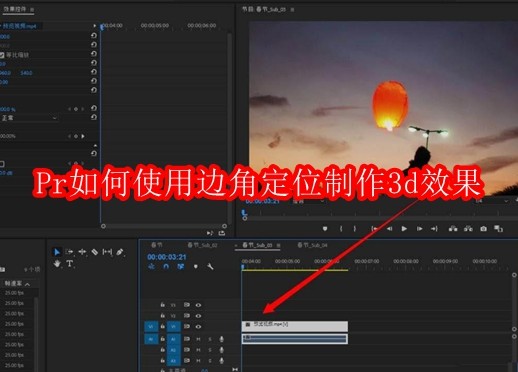Export a frame with the camera icon
This screenshot has height=372, width=518.
[x=483, y=229]
